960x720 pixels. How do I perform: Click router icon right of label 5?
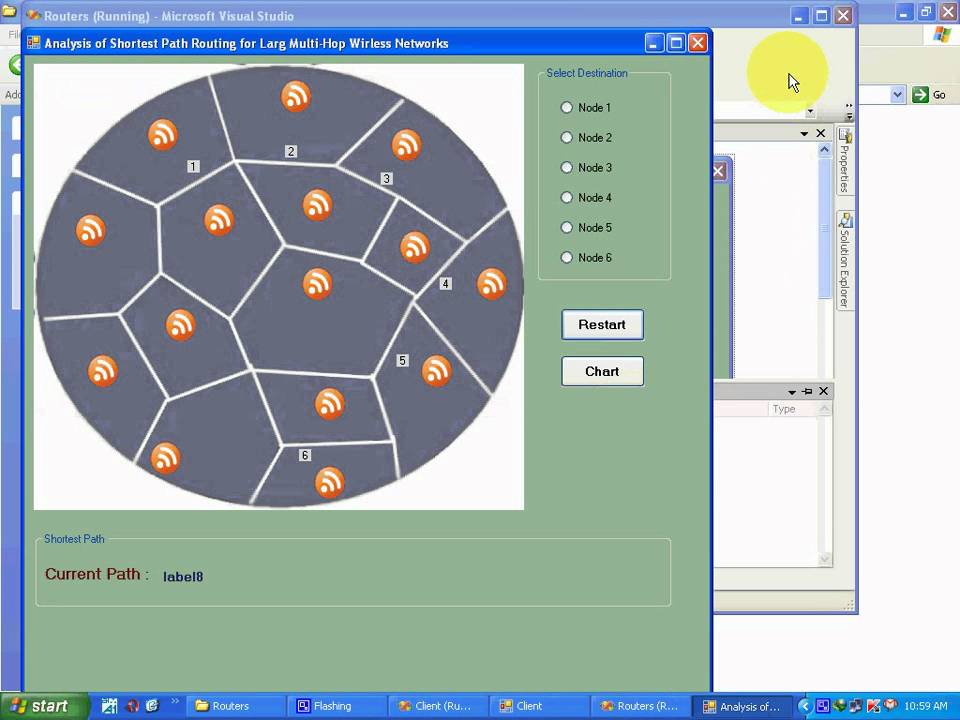tap(437, 371)
